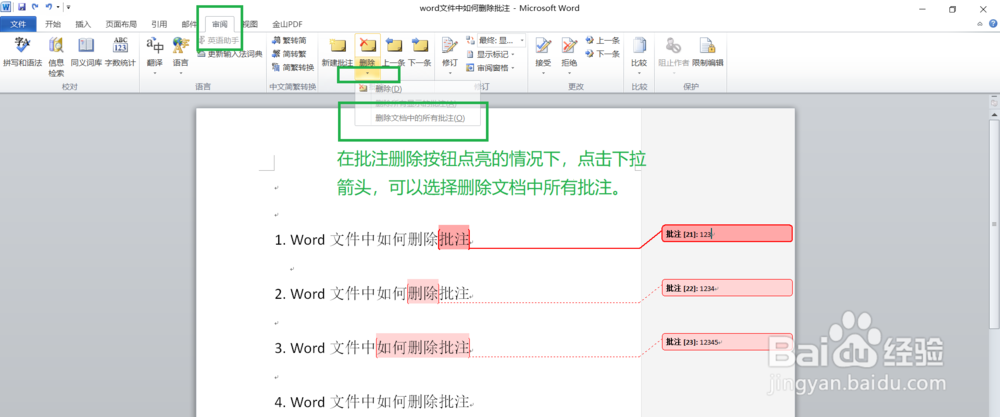Screen dimensions: 1000x417
Task: Switch to the 引用 tab
Action: coord(159,24)
